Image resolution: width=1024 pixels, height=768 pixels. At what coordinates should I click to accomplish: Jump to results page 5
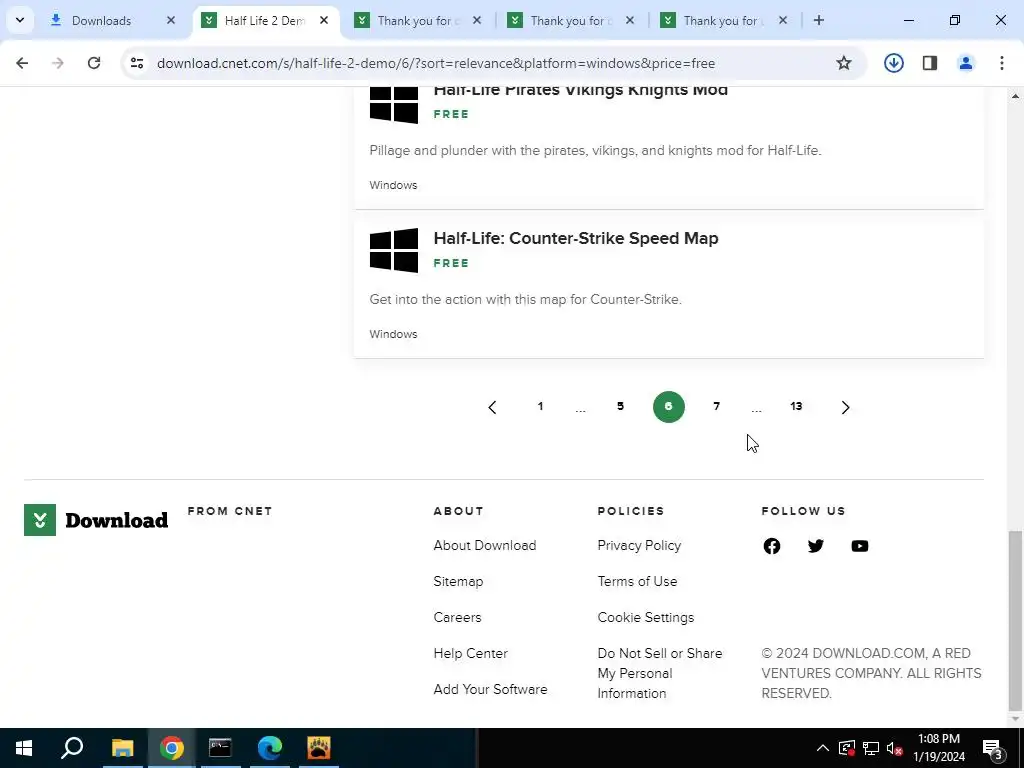point(620,406)
